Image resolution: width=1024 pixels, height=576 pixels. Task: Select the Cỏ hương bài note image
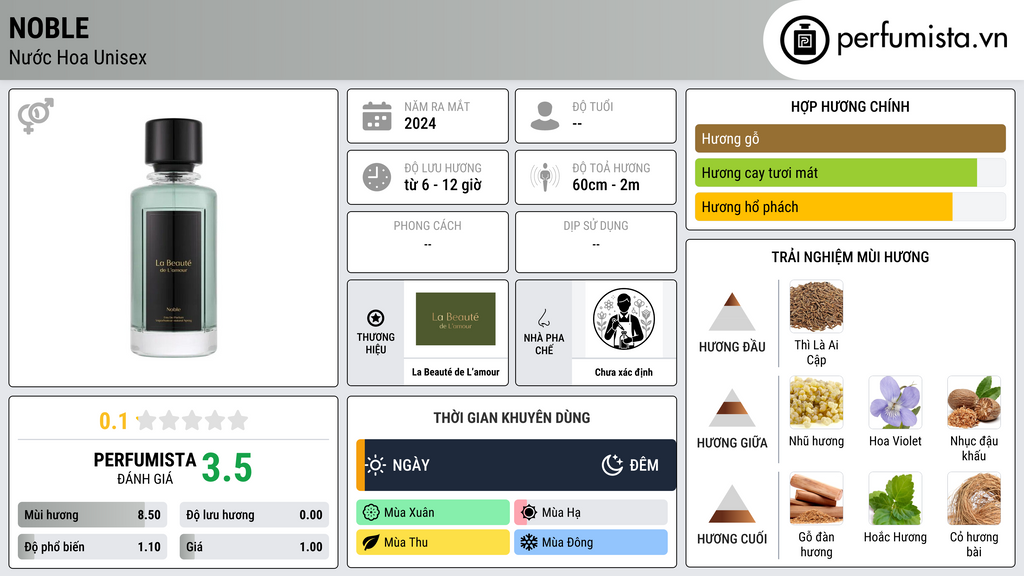point(974,498)
